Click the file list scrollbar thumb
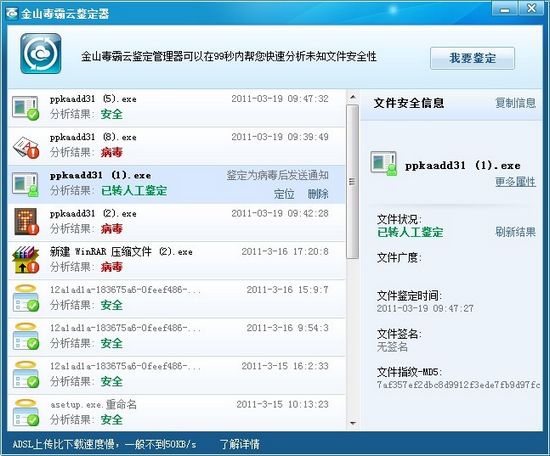Image resolution: width=550 pixels, height=456 pixels. coord(353,181)
